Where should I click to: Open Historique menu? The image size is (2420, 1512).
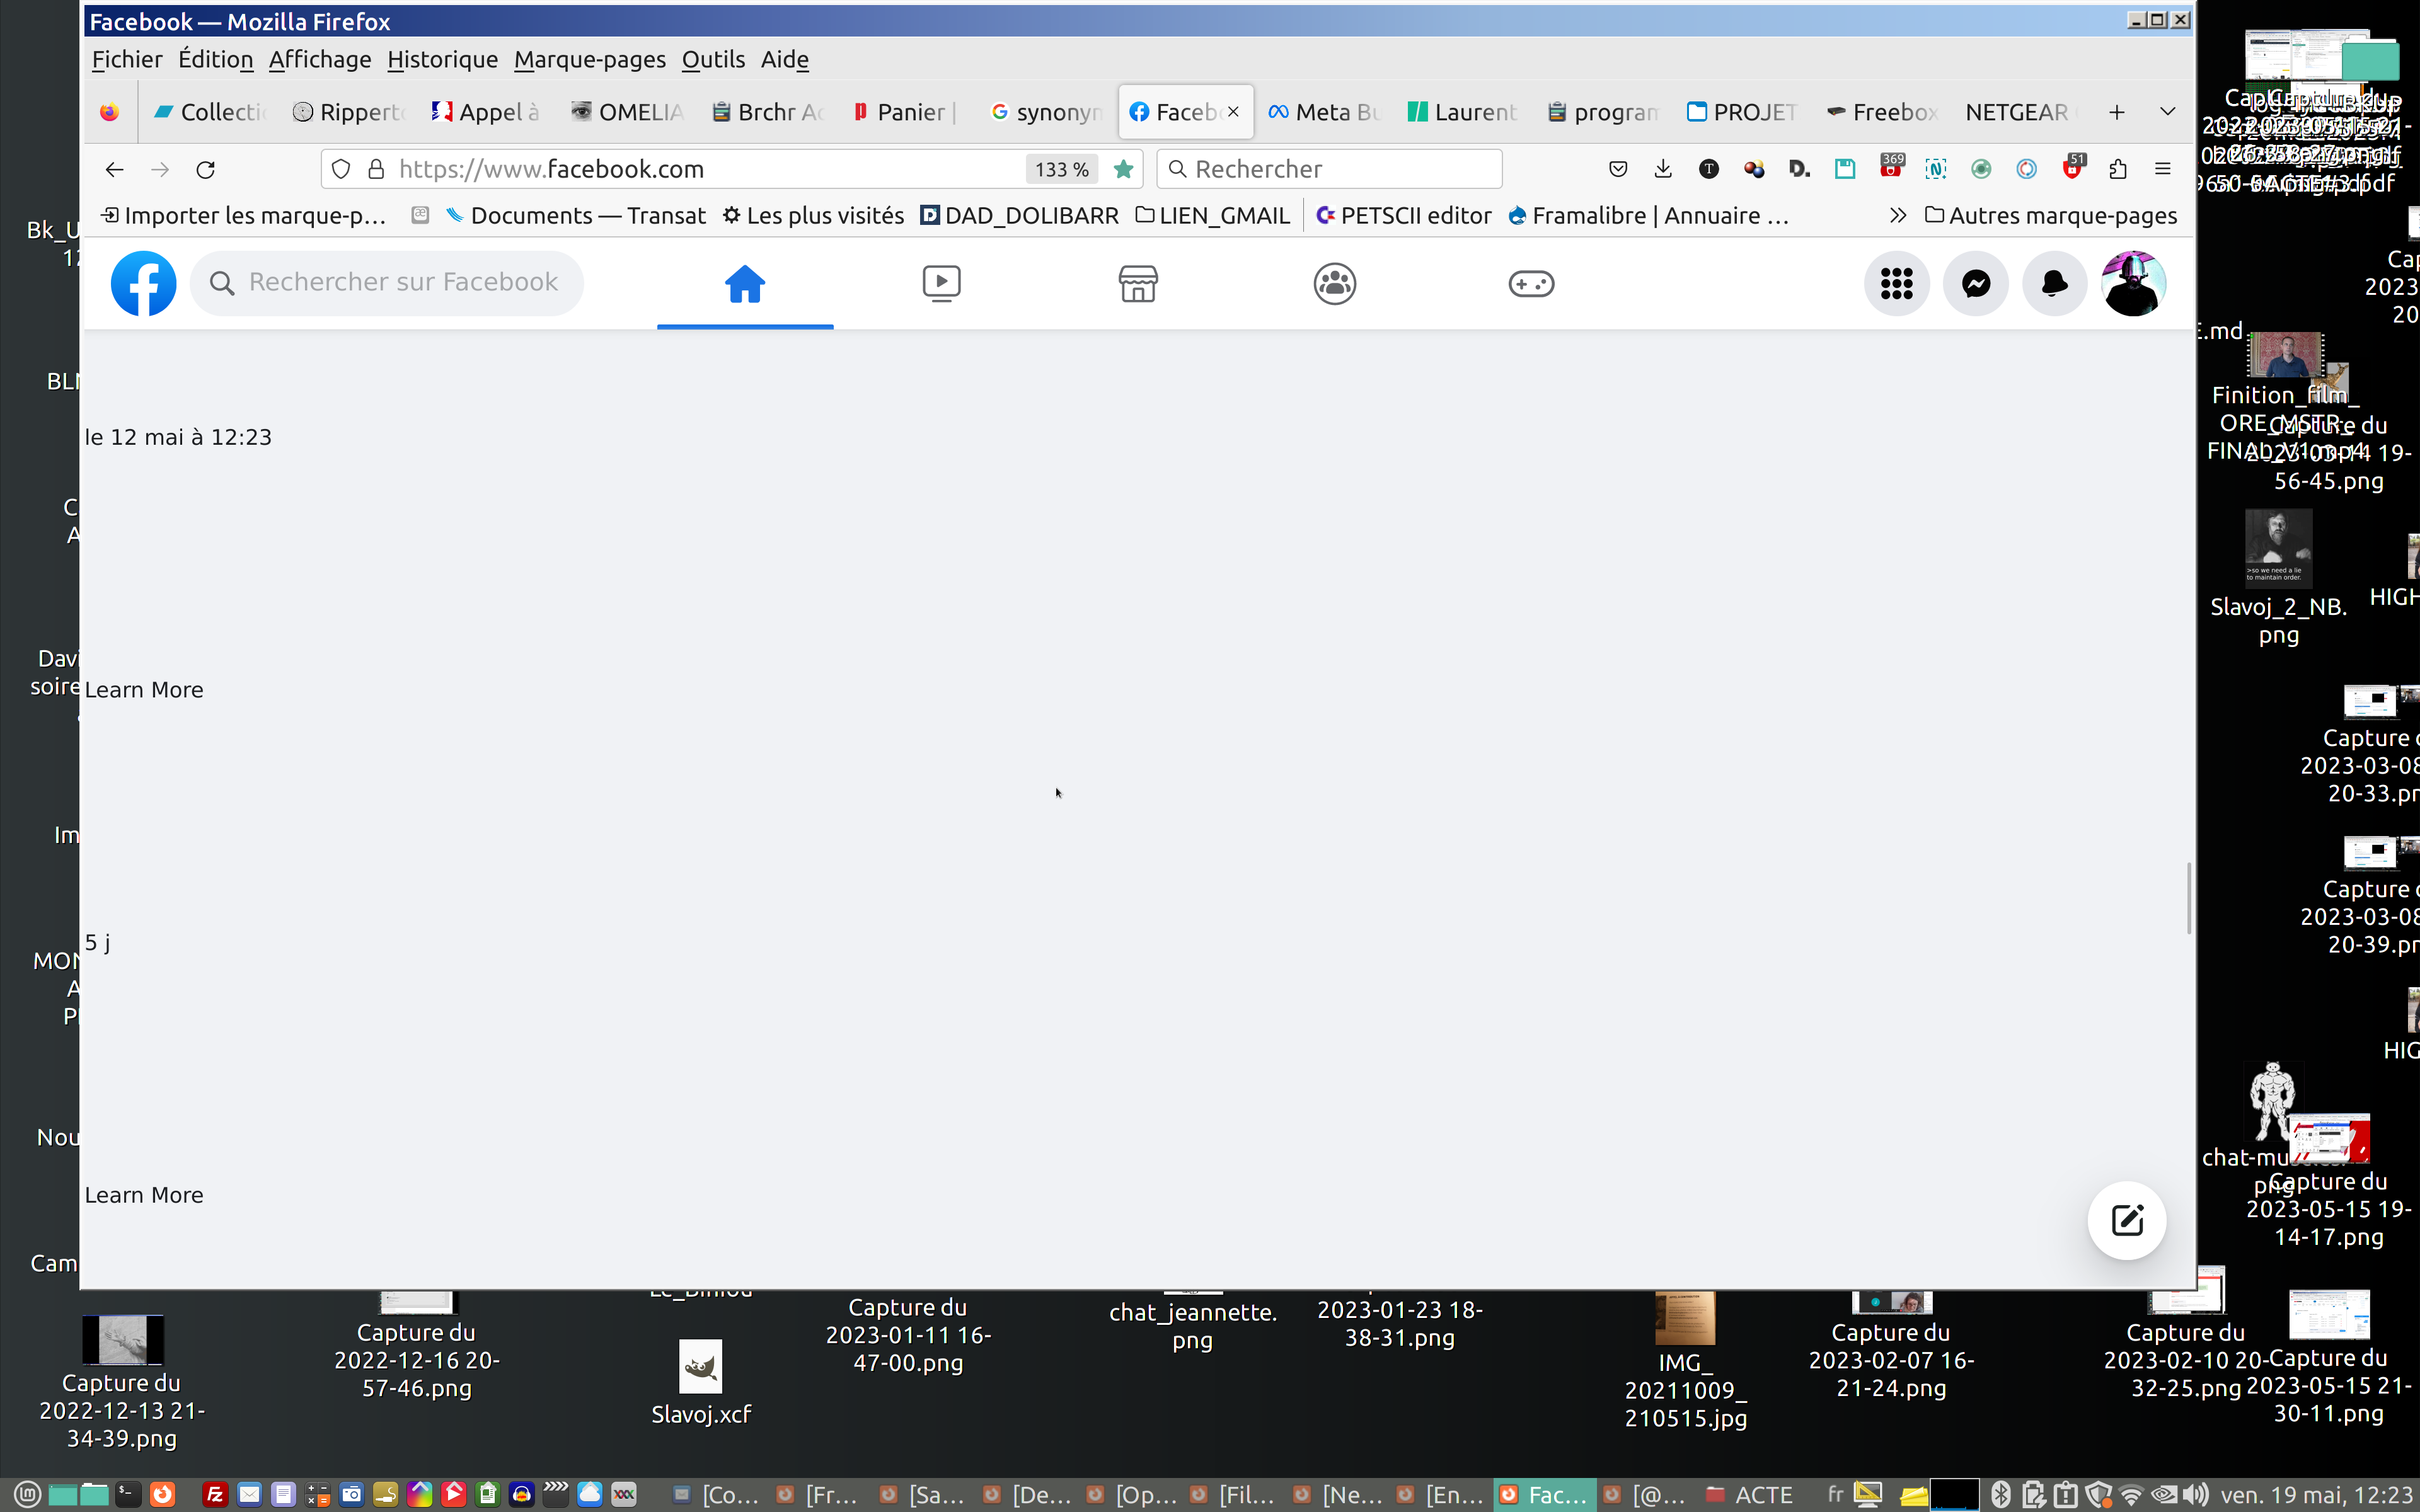pyautogui.click(x=442, y=60)
